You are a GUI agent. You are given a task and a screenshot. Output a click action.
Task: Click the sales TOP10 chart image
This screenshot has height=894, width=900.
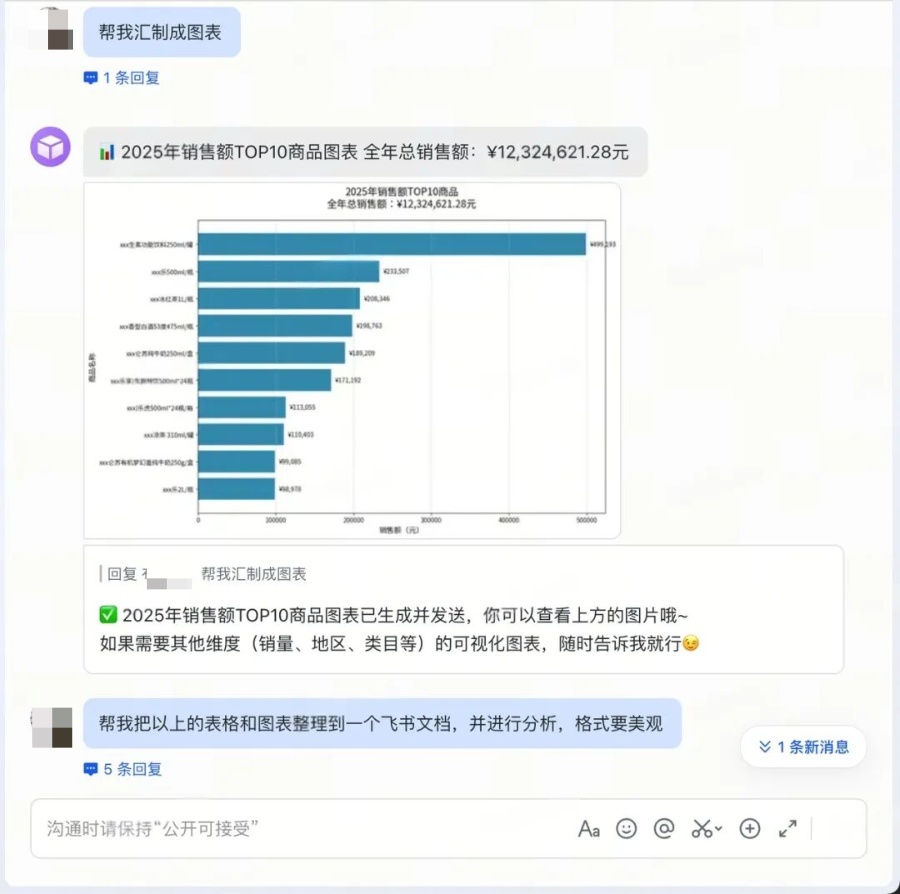pyautogui.click(x=352, y=360)
